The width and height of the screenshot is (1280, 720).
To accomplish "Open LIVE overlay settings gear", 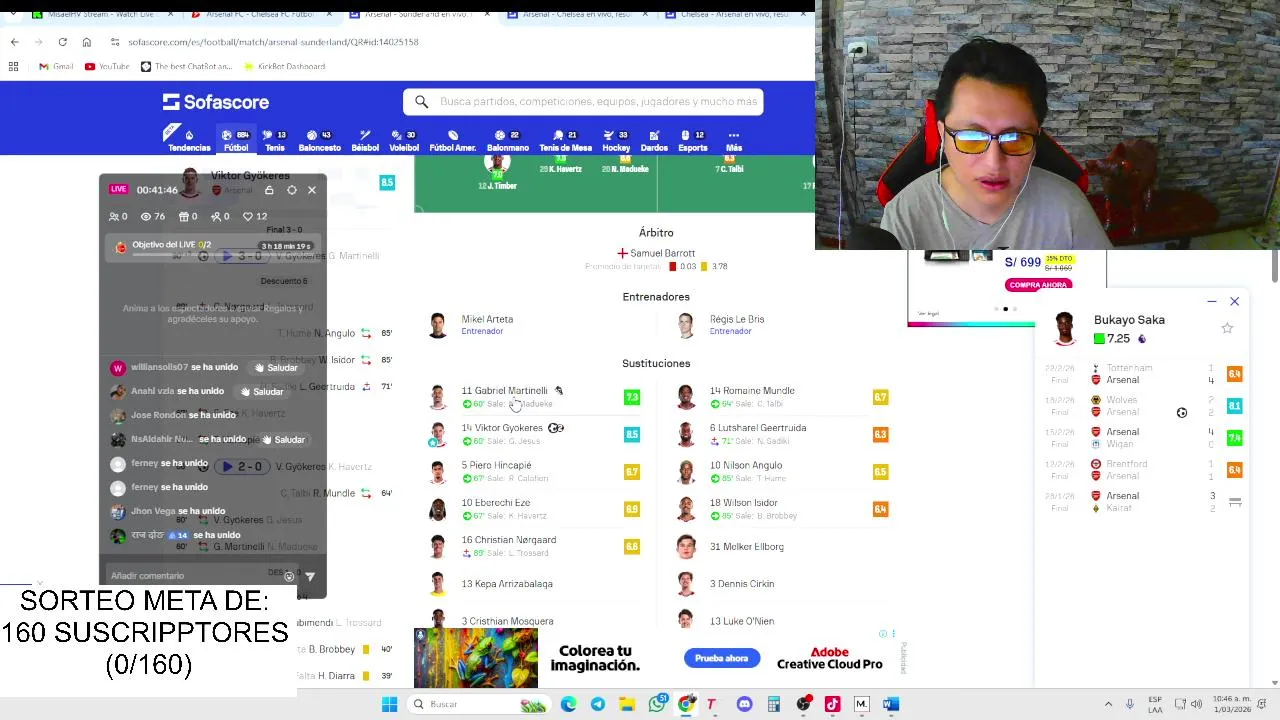I will coord(291,190).
